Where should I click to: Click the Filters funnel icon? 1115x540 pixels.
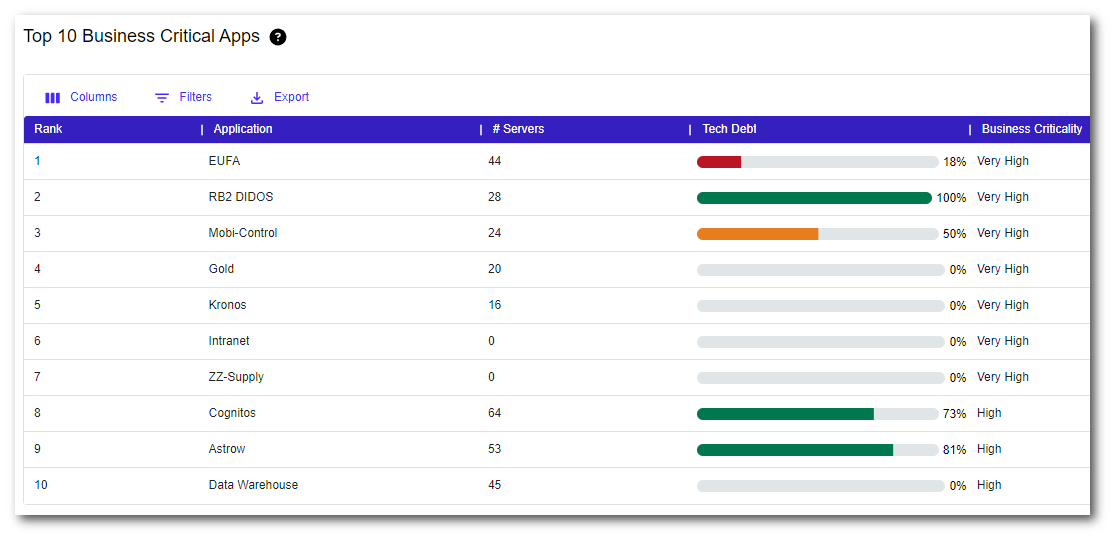pos(162,98)
